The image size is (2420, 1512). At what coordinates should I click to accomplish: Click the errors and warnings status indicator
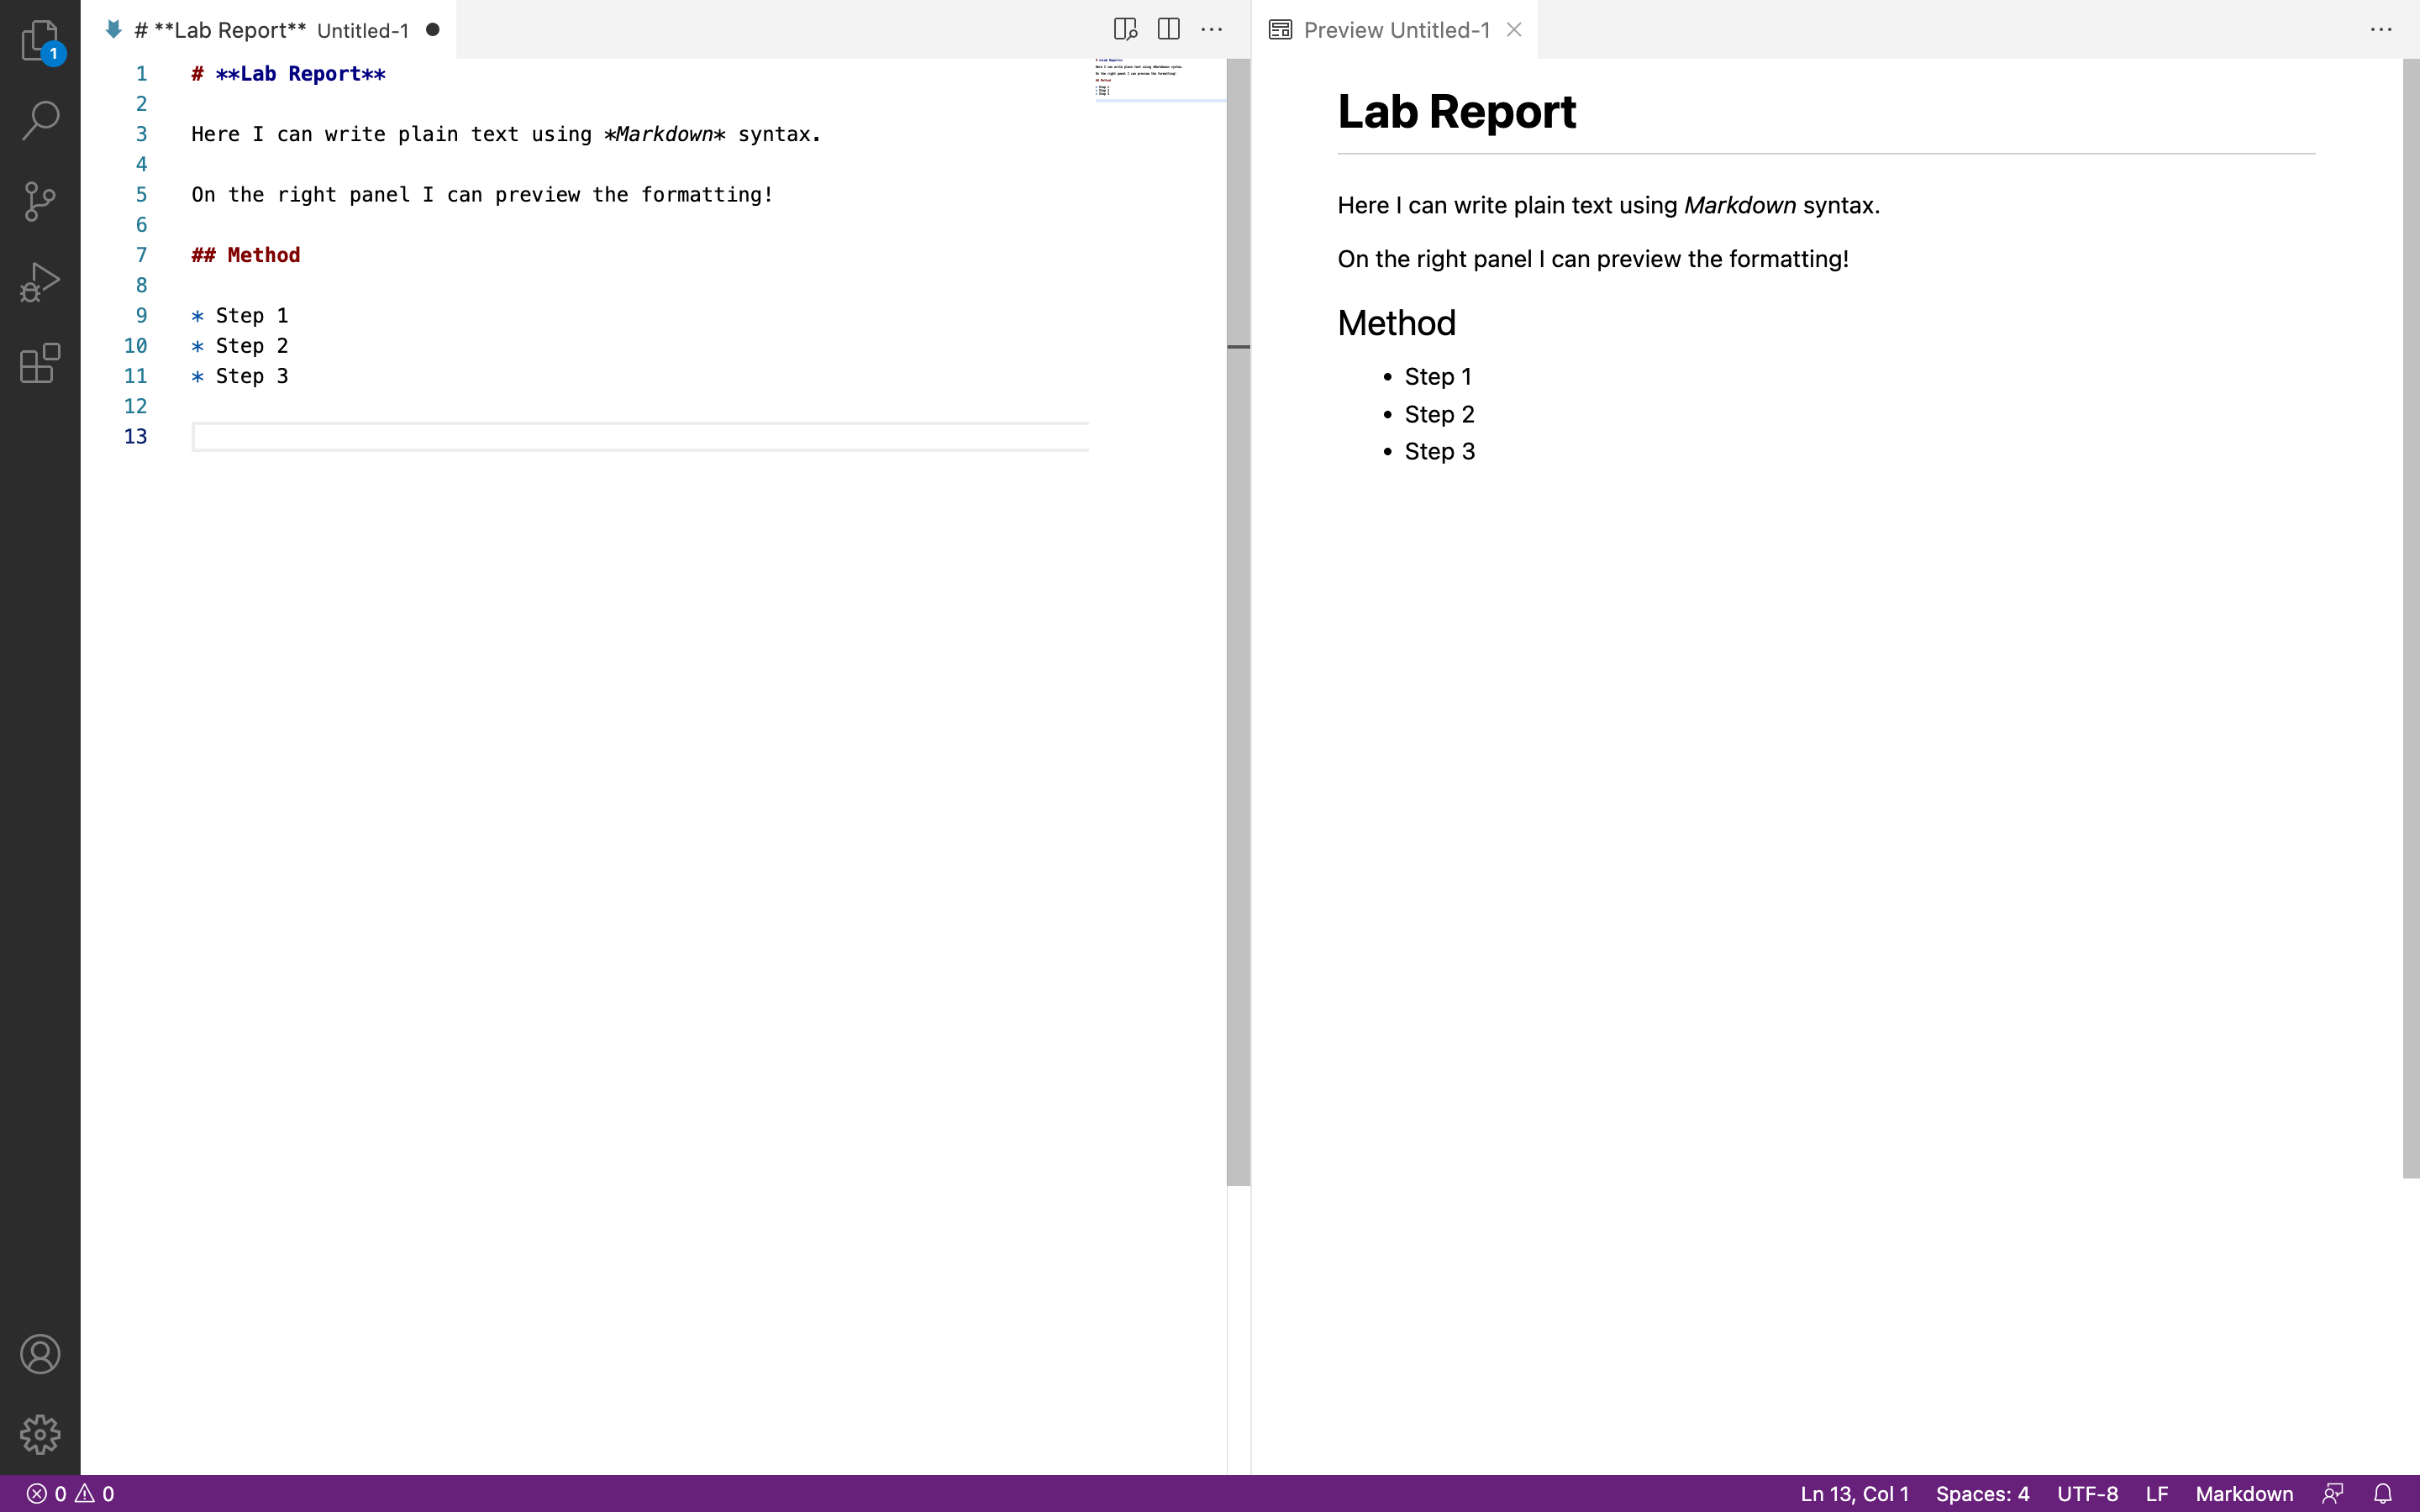click(x=70, y=1493)
